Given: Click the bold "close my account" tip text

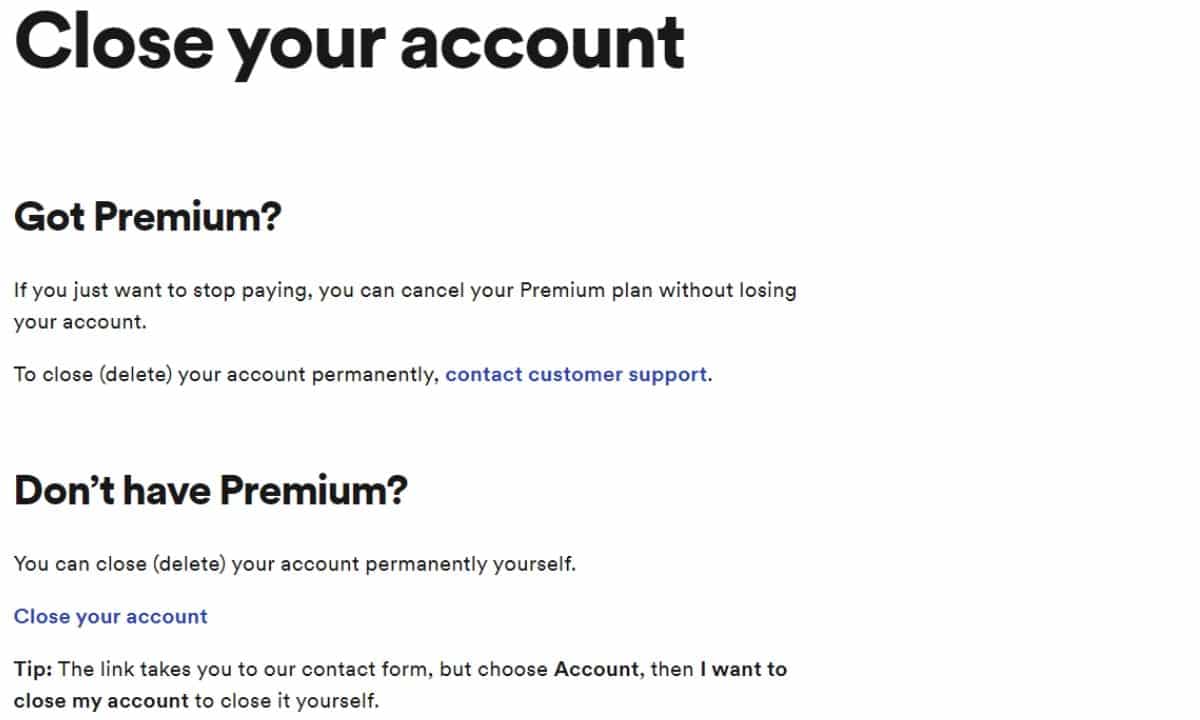Looking at the screenshot, I should [x=101, y=700].
